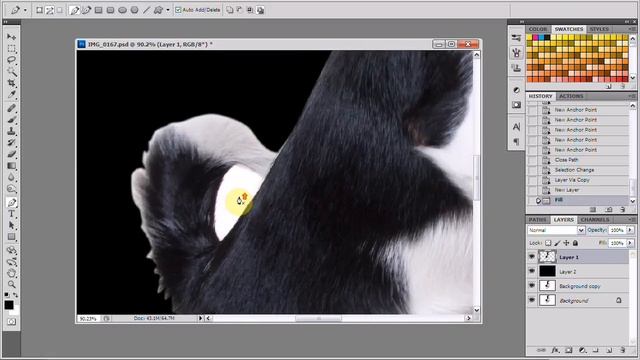Hide Layer 2 visibility eye
The height and width of the screenshot is (360, 640).
(x=531, y=271)
